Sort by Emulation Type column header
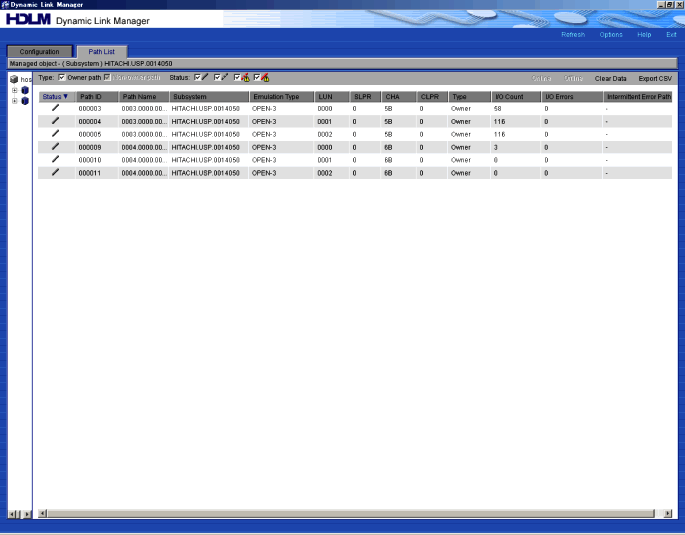Image resolution: width=685 pixels, height=535 pixels. point(282,97)
